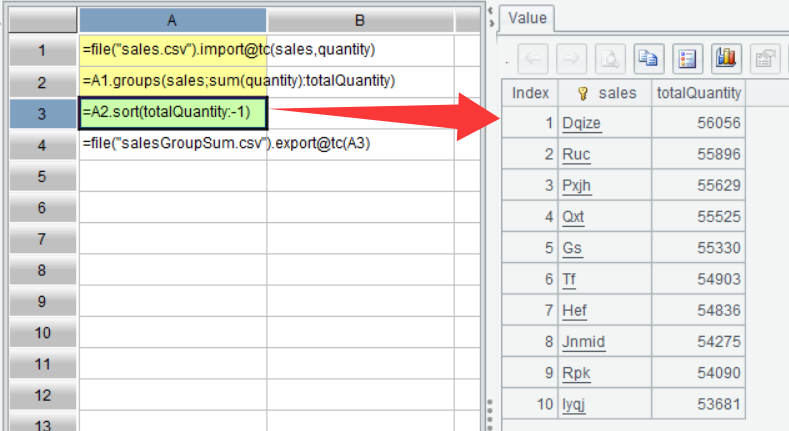
Task: Open the properties list icon
Action: pyautogui.click(x=686, y=59)
